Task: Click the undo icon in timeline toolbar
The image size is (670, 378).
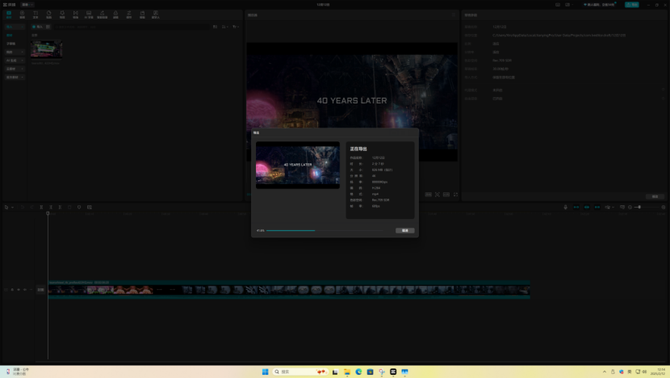Action: 23,207
